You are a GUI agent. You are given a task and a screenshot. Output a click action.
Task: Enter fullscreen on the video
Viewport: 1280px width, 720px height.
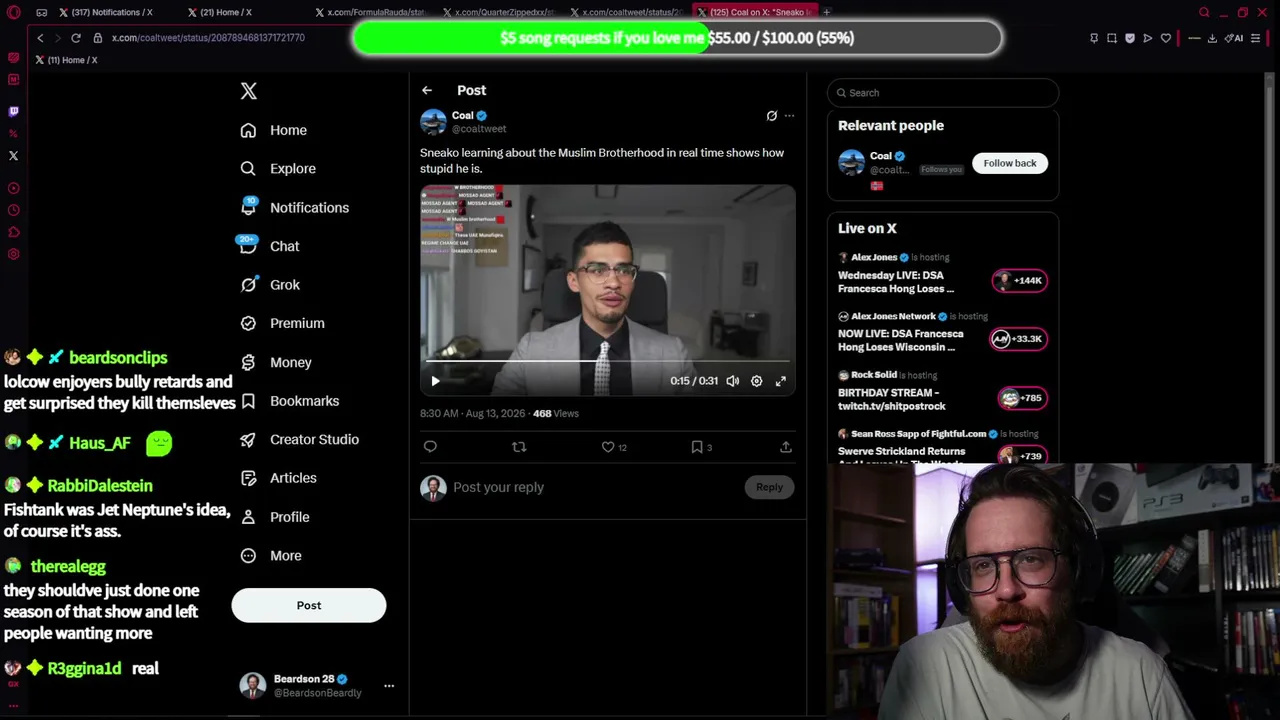tap(781, 381)
